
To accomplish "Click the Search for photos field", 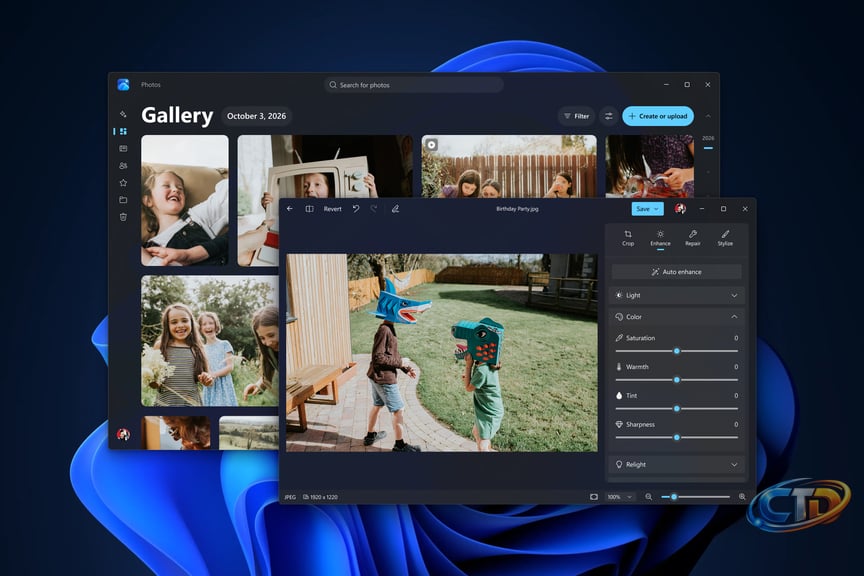I will click(x=414, y=85).
